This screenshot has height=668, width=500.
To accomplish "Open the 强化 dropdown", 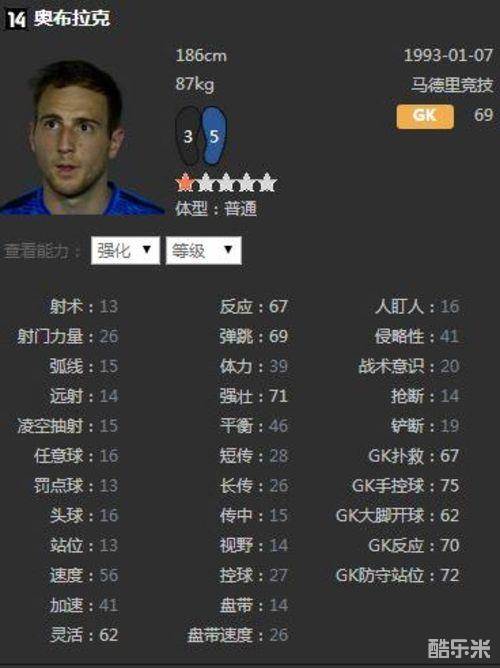I will point(125,250).
